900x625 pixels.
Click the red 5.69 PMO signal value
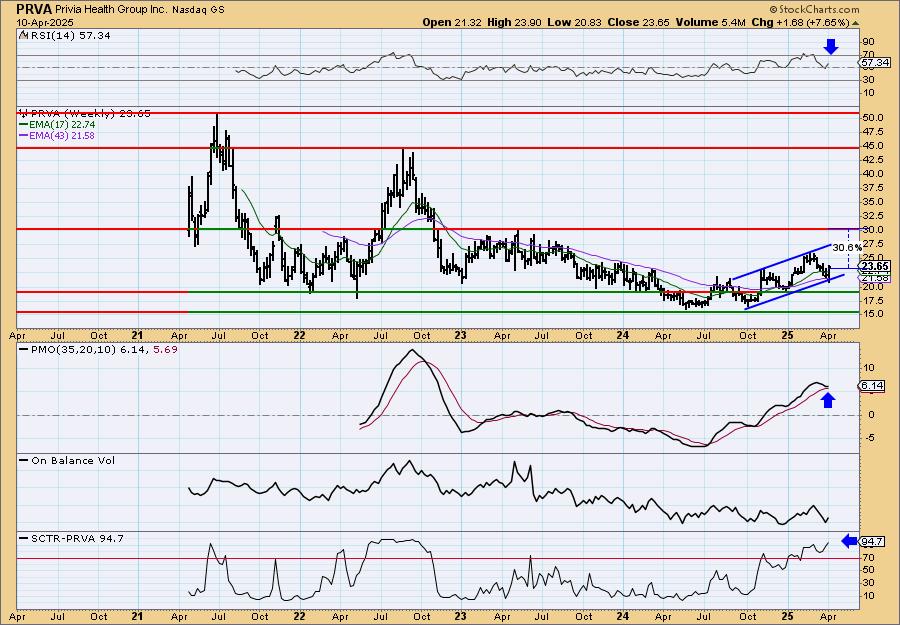coord(165,350)
